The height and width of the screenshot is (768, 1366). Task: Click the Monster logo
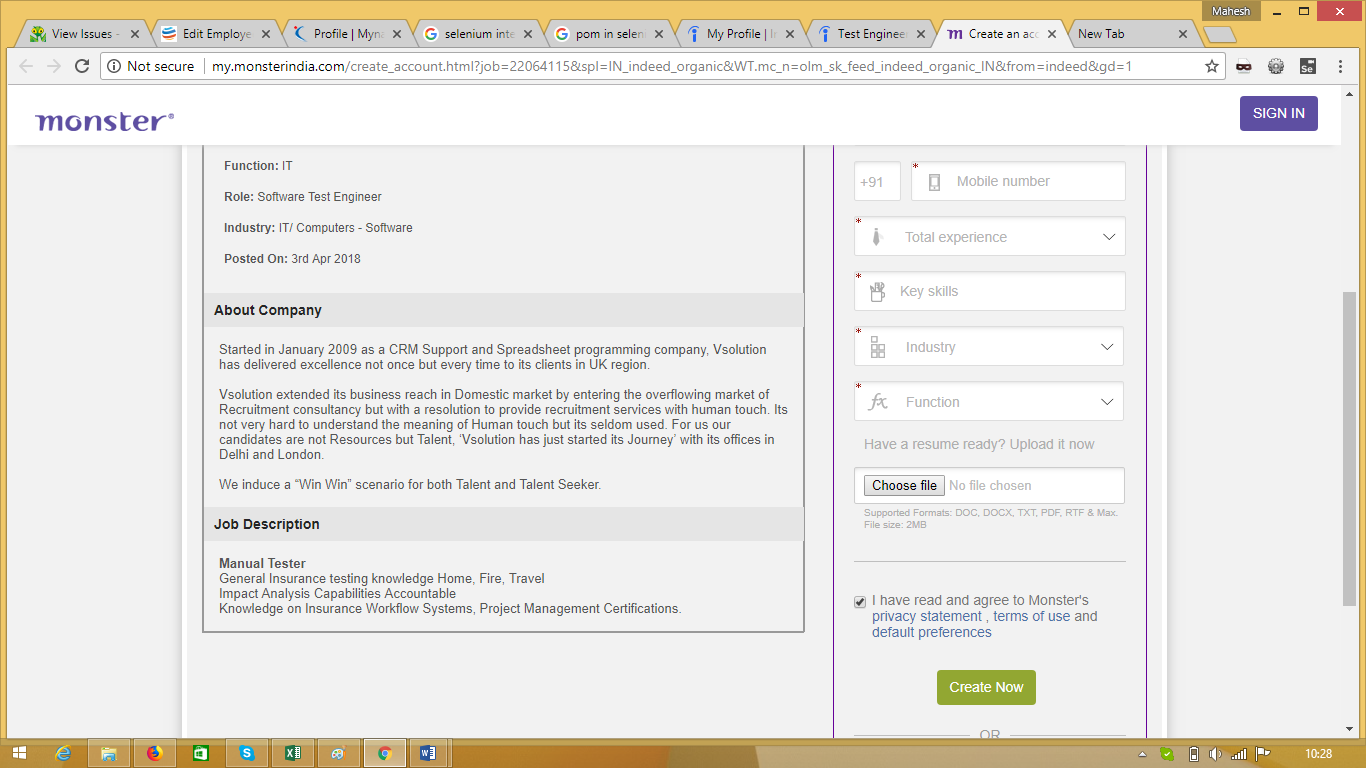click(x=104, y=121)
